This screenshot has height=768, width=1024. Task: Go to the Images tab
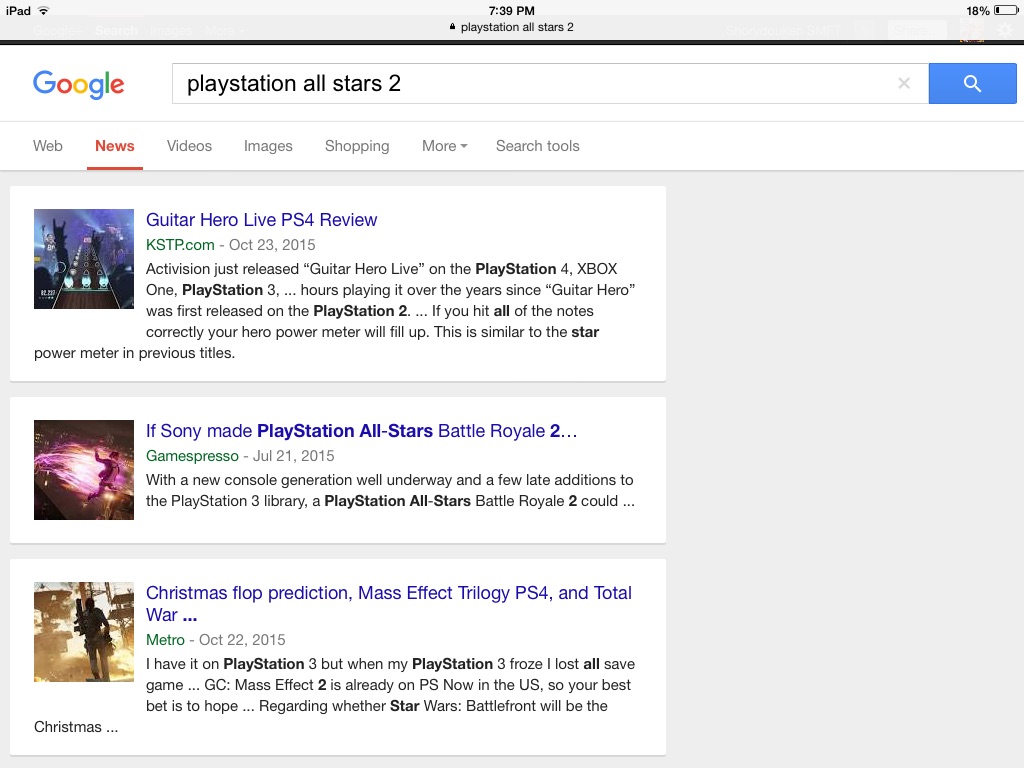point(268,146)
